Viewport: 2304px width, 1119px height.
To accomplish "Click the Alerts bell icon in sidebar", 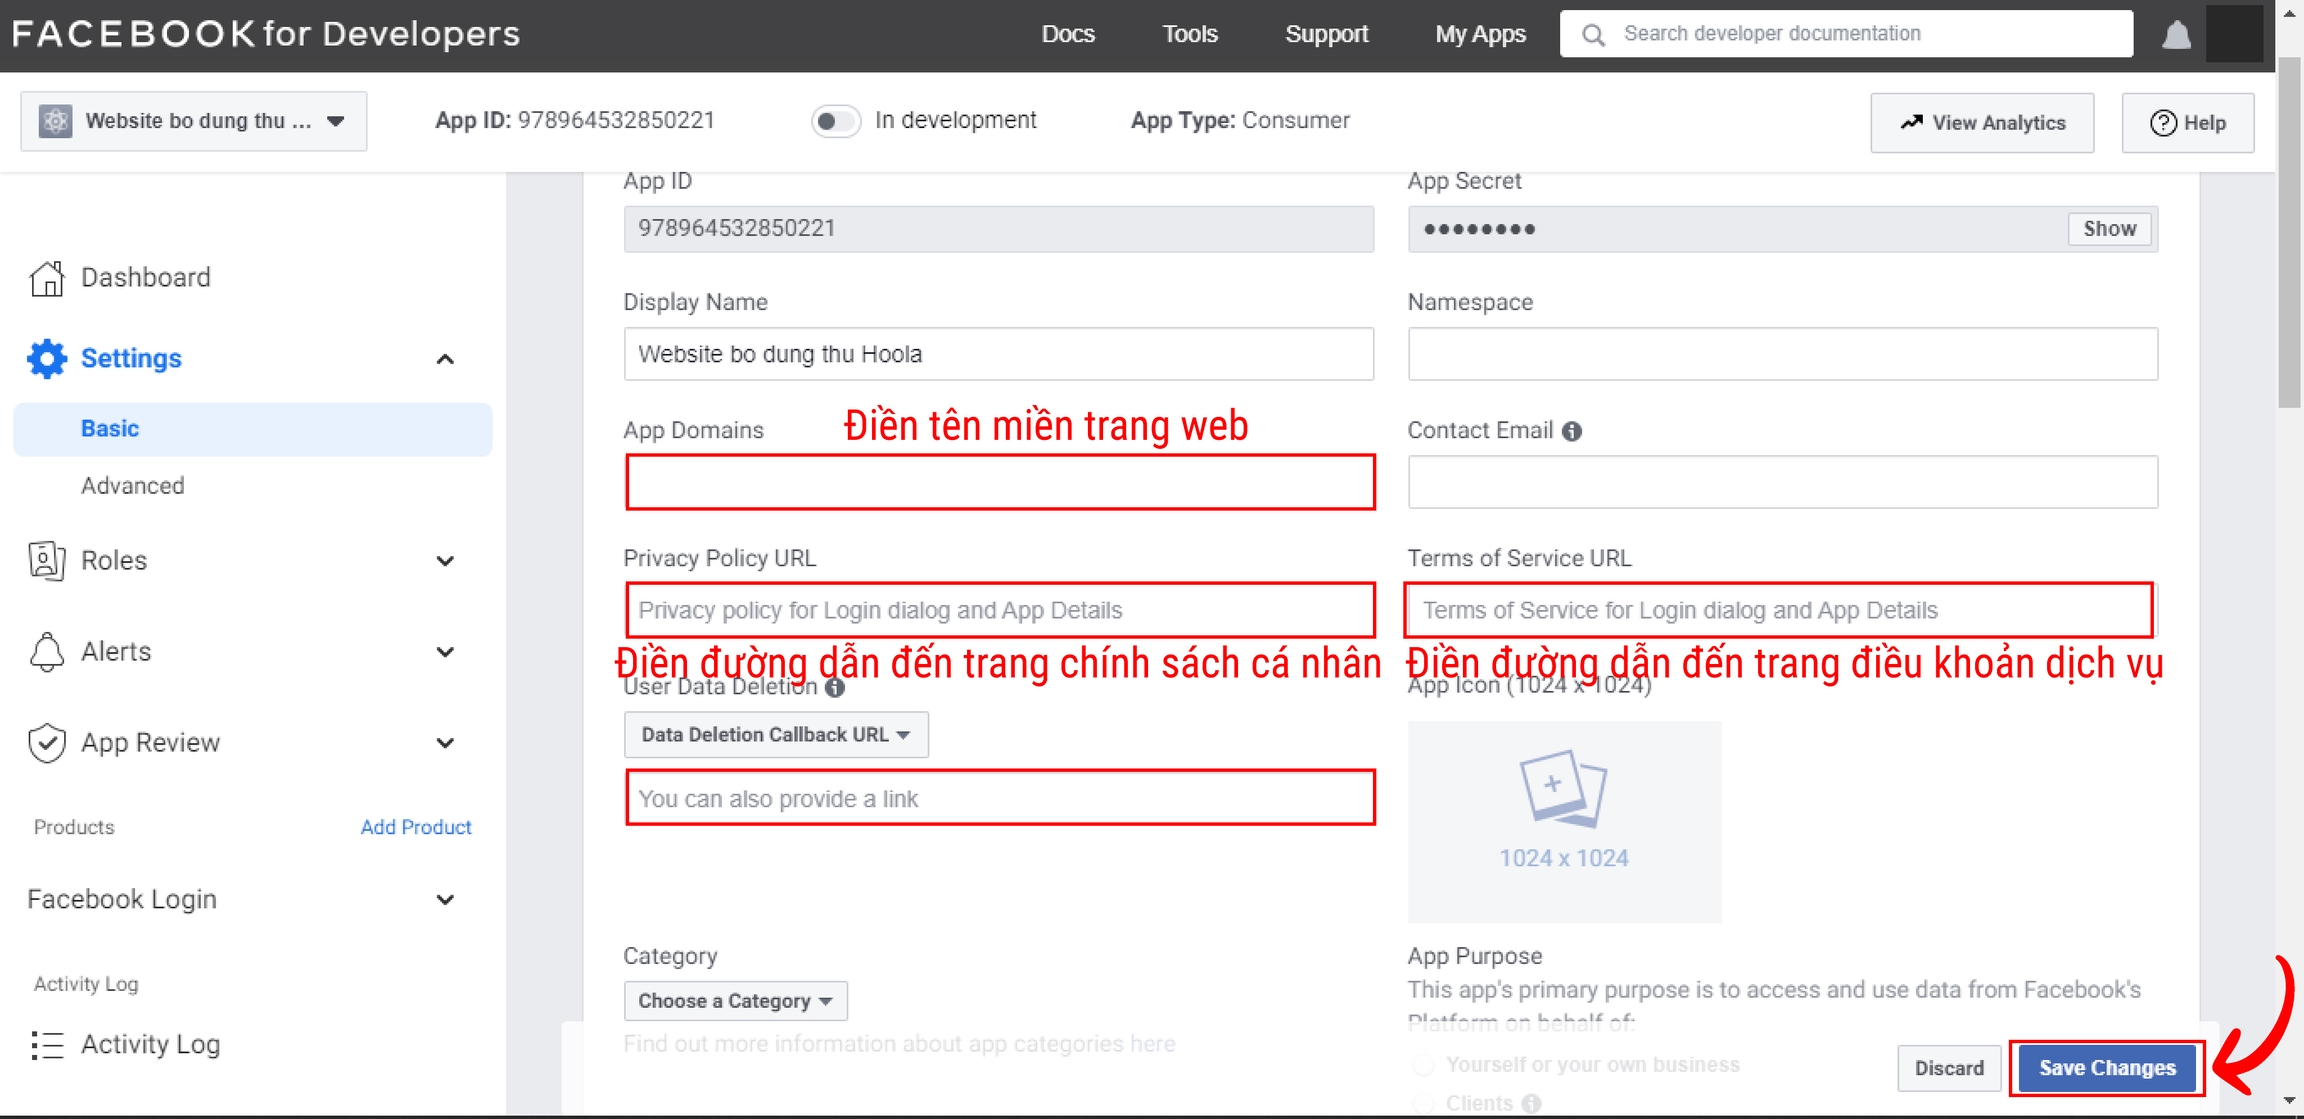I will pyautogui.click(x=47, y=652).
